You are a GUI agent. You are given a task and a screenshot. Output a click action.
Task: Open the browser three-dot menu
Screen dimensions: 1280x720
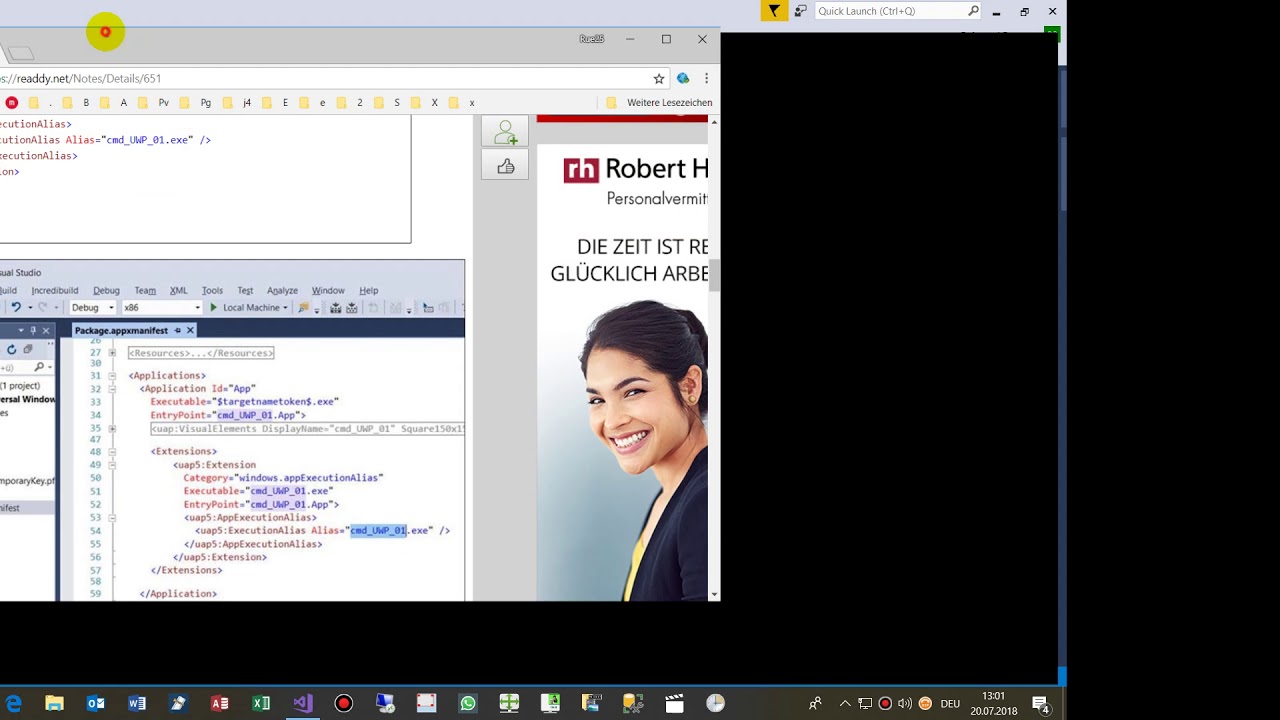pos(706,78)
